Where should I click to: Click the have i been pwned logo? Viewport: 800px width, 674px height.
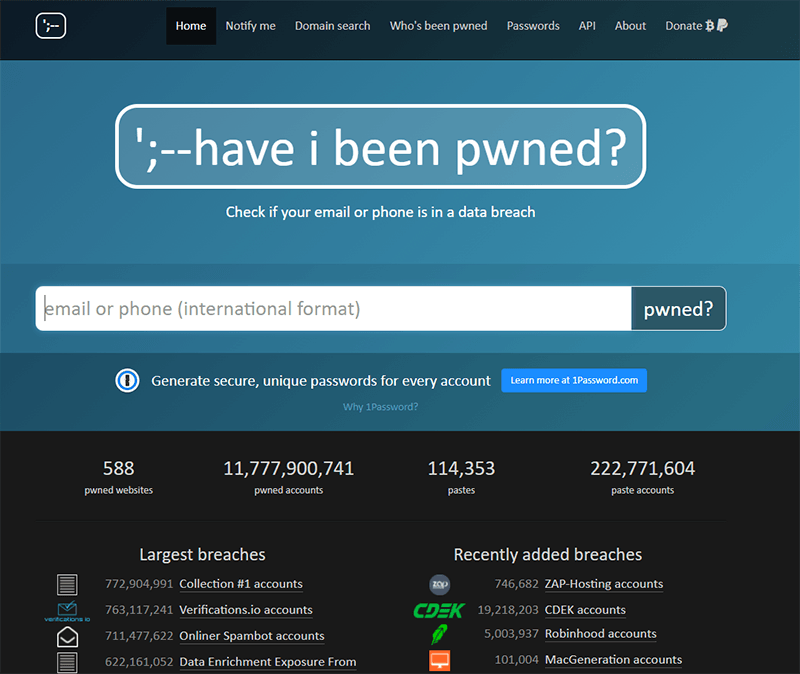tap(50, 27)
